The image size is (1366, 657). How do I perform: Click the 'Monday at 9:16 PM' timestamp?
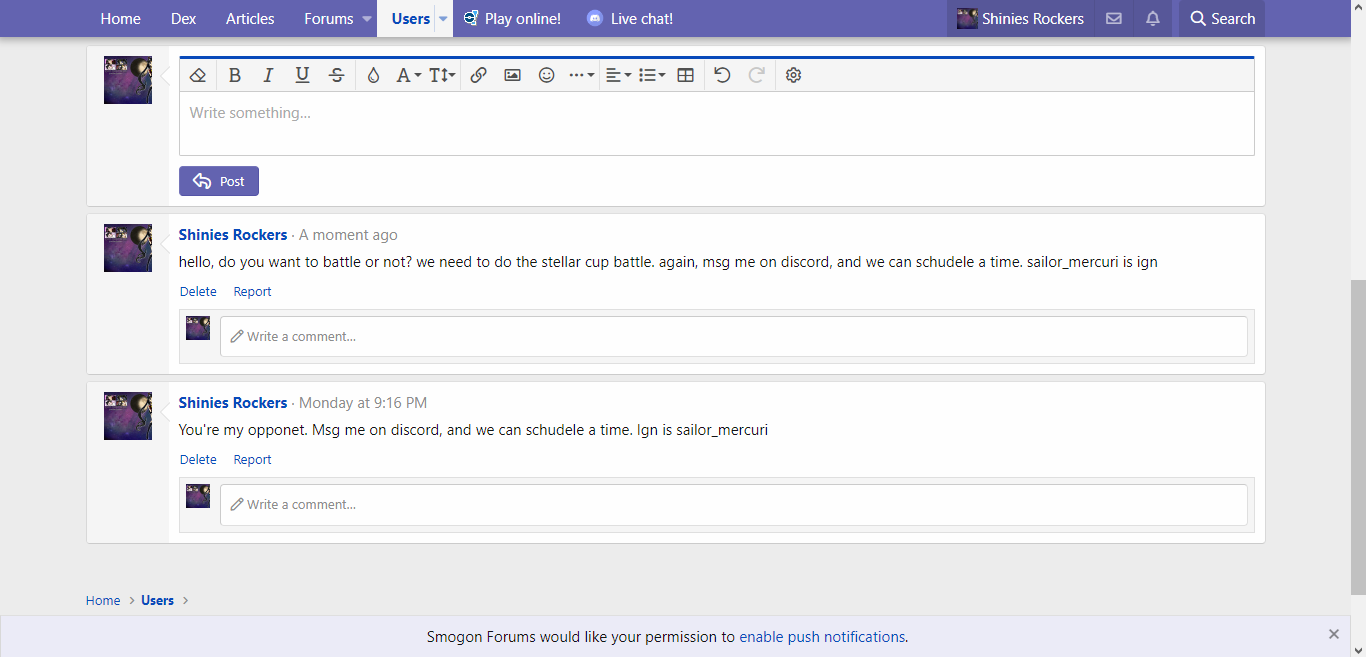[363, 403]
